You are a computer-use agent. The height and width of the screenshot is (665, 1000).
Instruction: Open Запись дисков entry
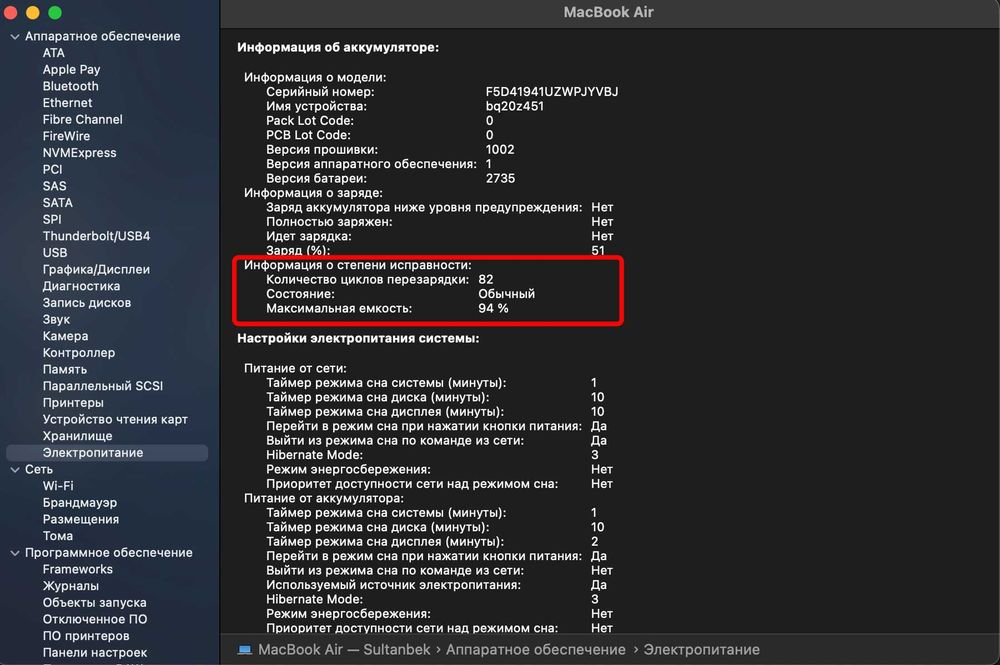click(87, 303)
